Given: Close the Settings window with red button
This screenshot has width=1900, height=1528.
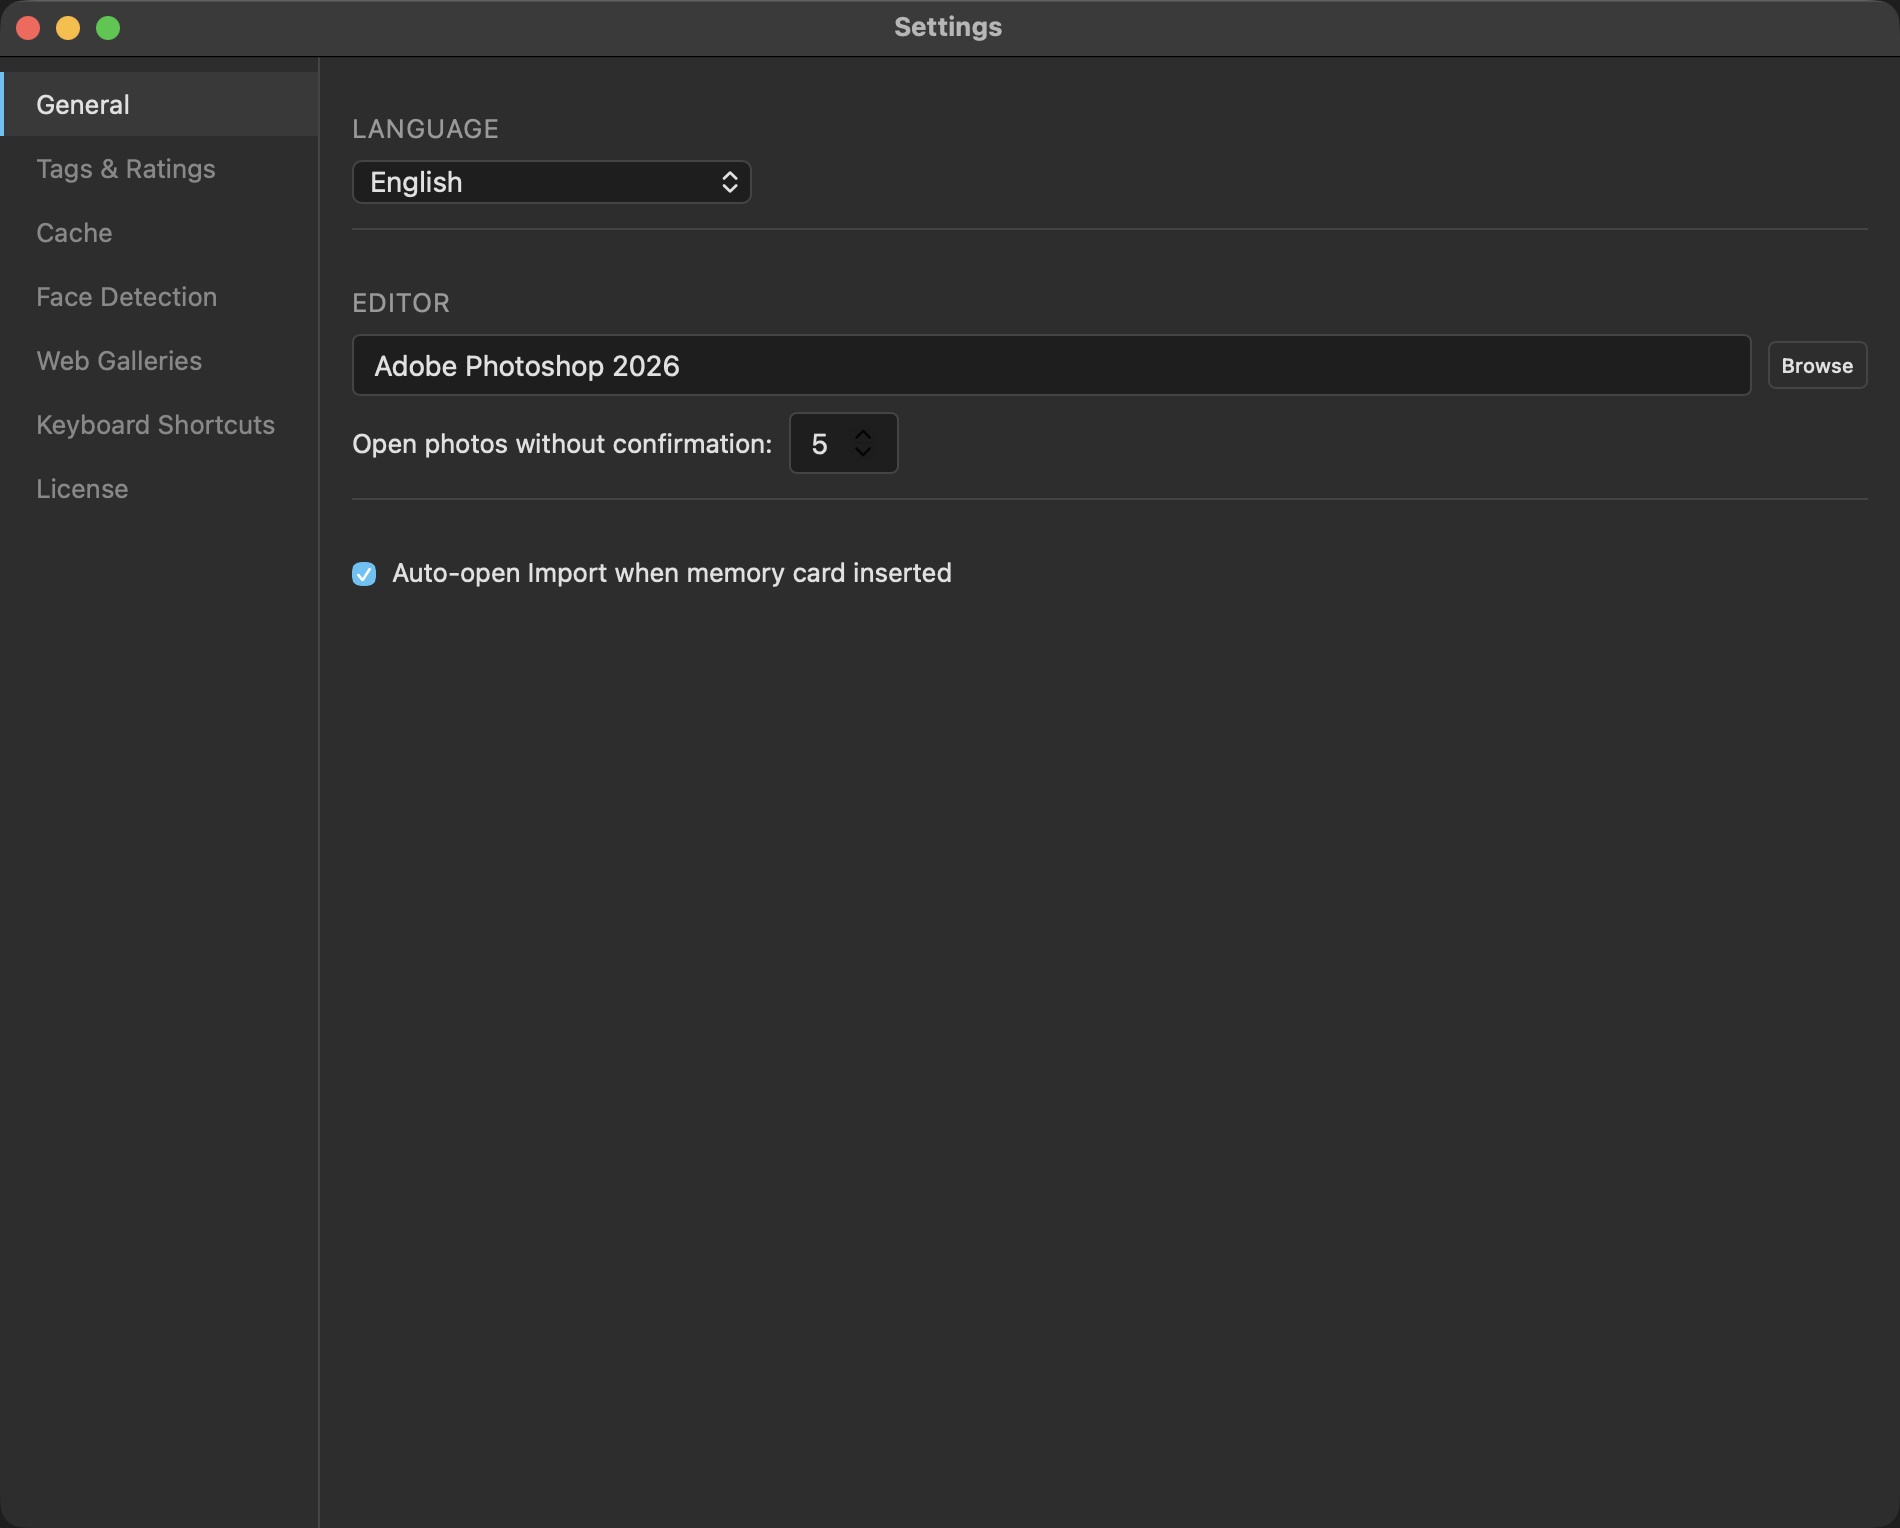Looking at the screenshot, I should point(28,28).
